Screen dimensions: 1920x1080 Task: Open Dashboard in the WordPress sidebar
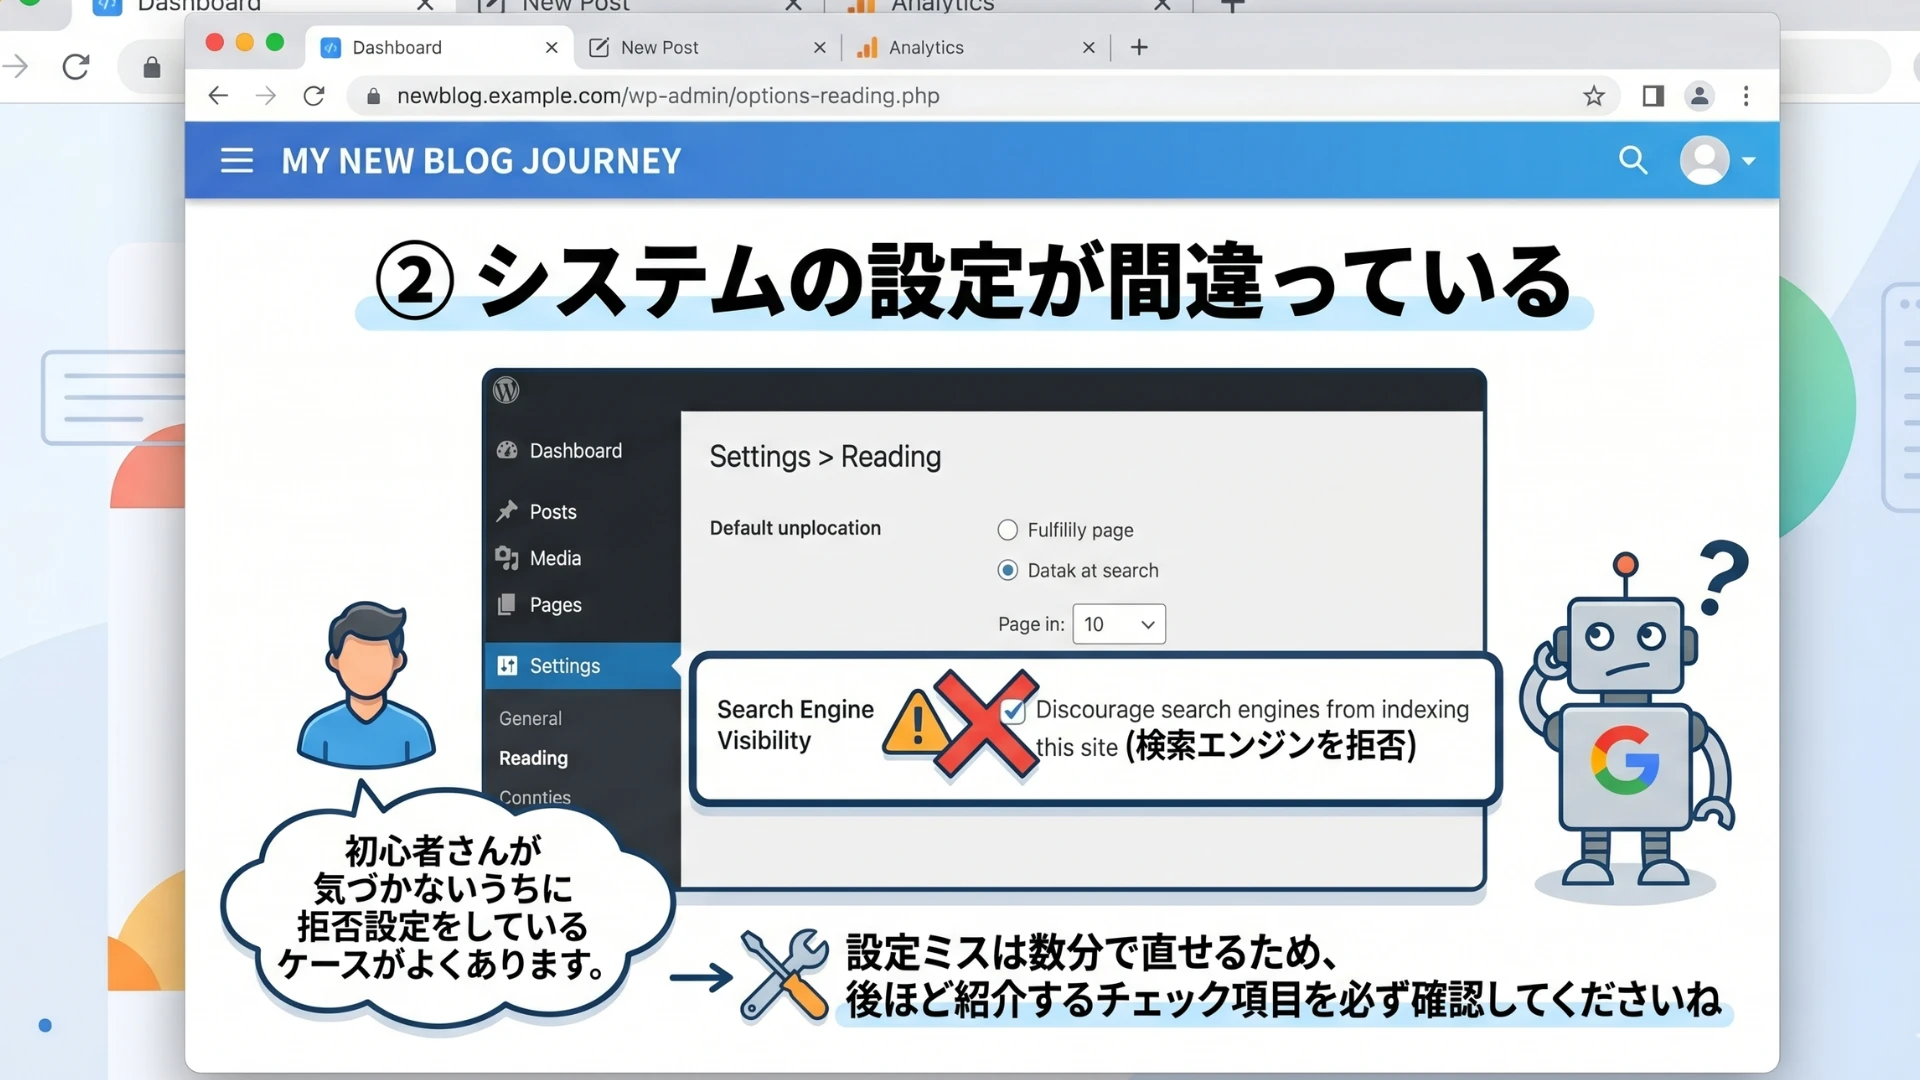click(x=582, y=451)
